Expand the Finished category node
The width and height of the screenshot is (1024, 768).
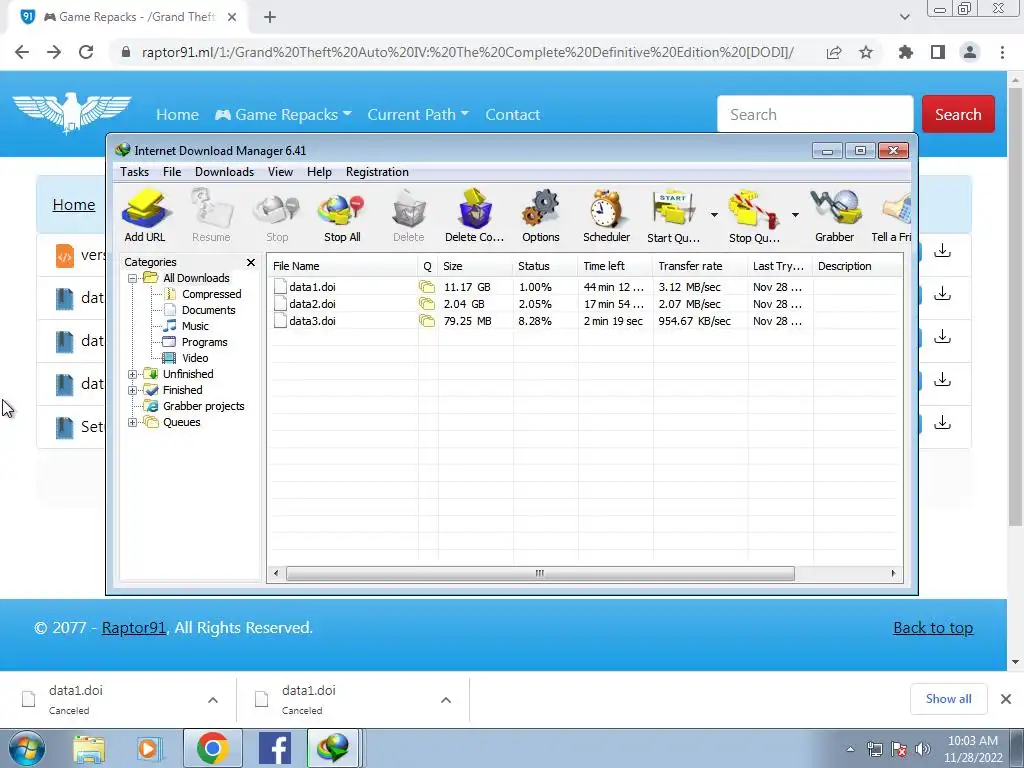tap(133, 391)
